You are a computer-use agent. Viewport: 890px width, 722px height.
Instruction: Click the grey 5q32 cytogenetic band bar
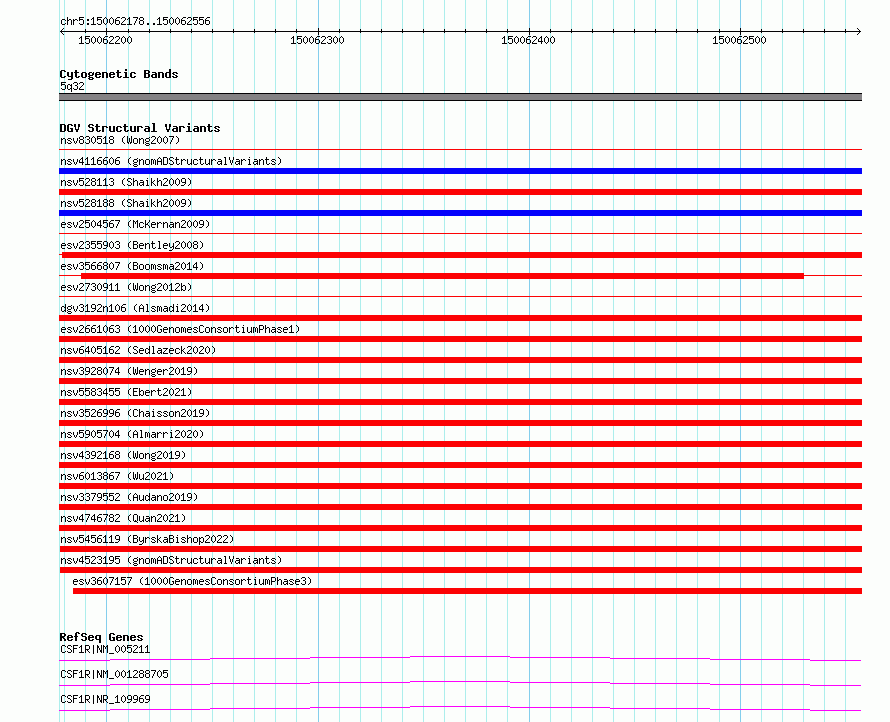pos(460,97)
